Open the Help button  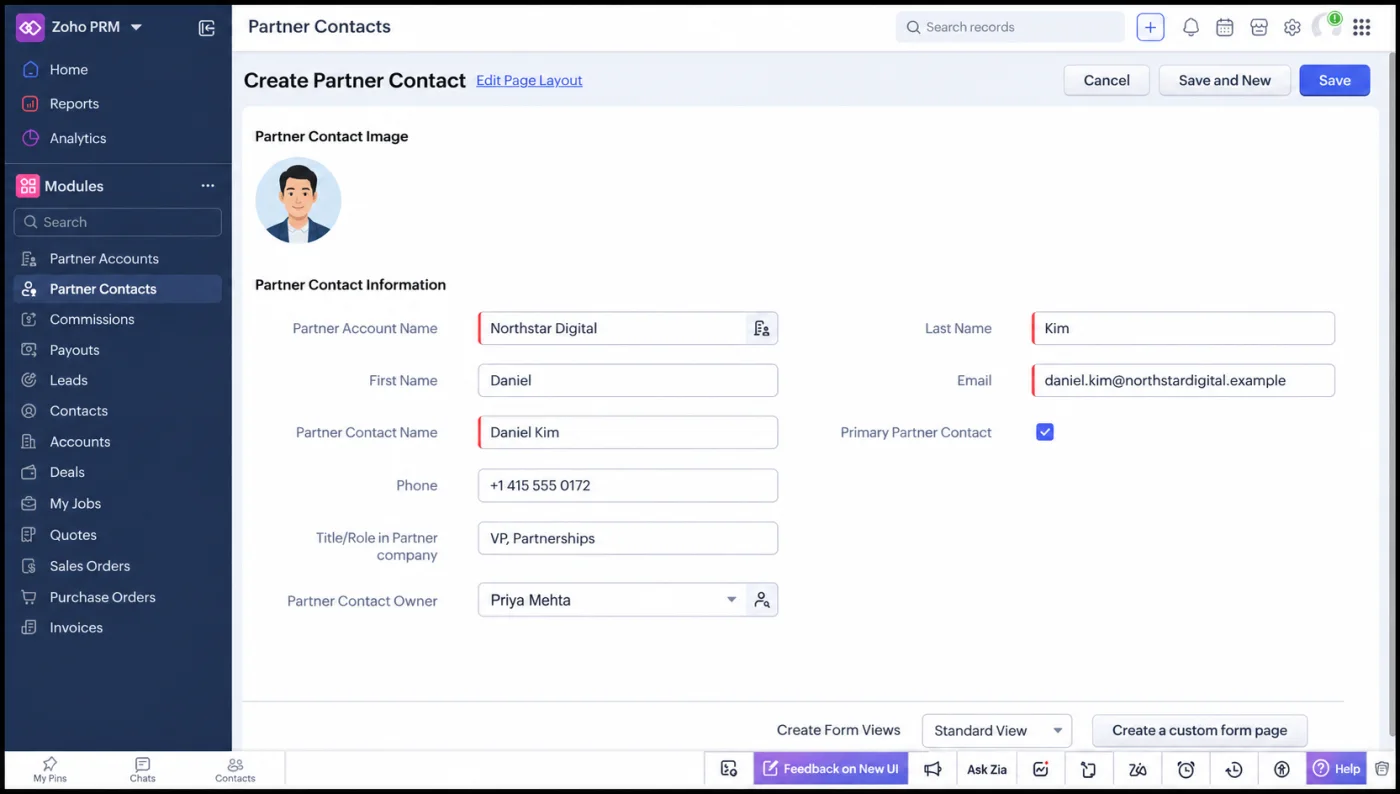1337,769
